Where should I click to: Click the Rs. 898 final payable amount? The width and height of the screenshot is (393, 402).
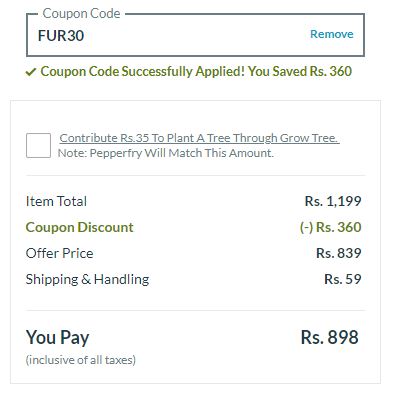coord(330,337)
